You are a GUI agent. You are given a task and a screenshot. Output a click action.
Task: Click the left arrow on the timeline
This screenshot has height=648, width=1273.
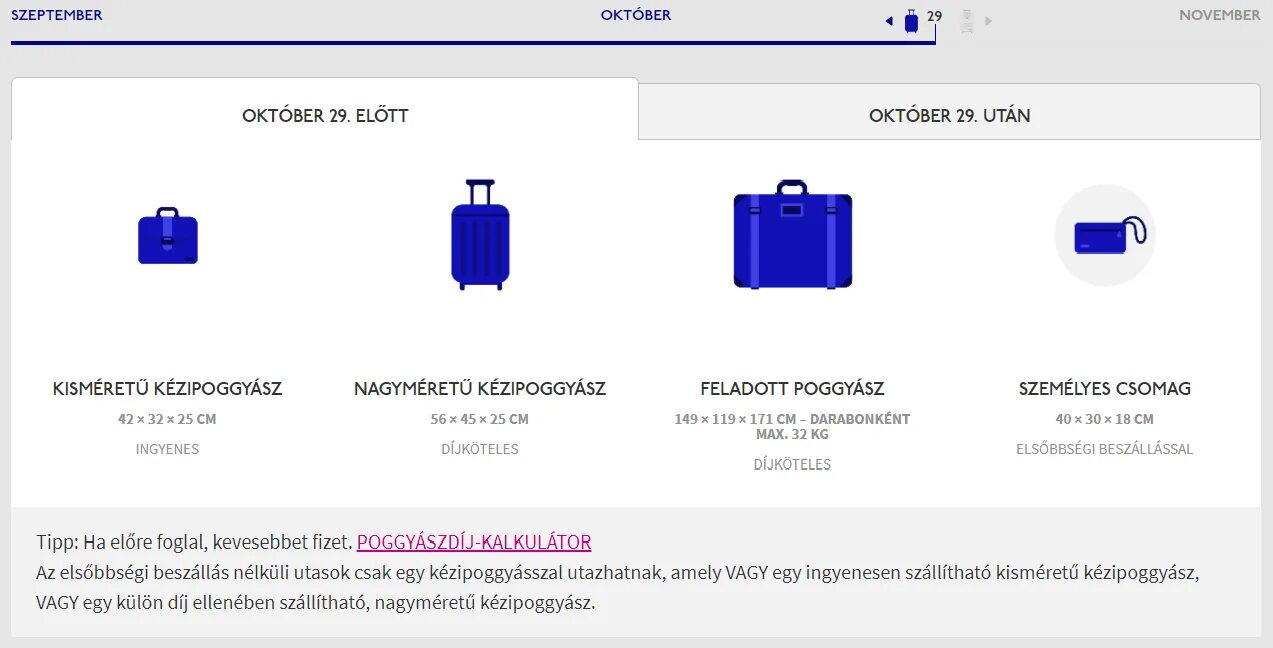tap(889, 21)
